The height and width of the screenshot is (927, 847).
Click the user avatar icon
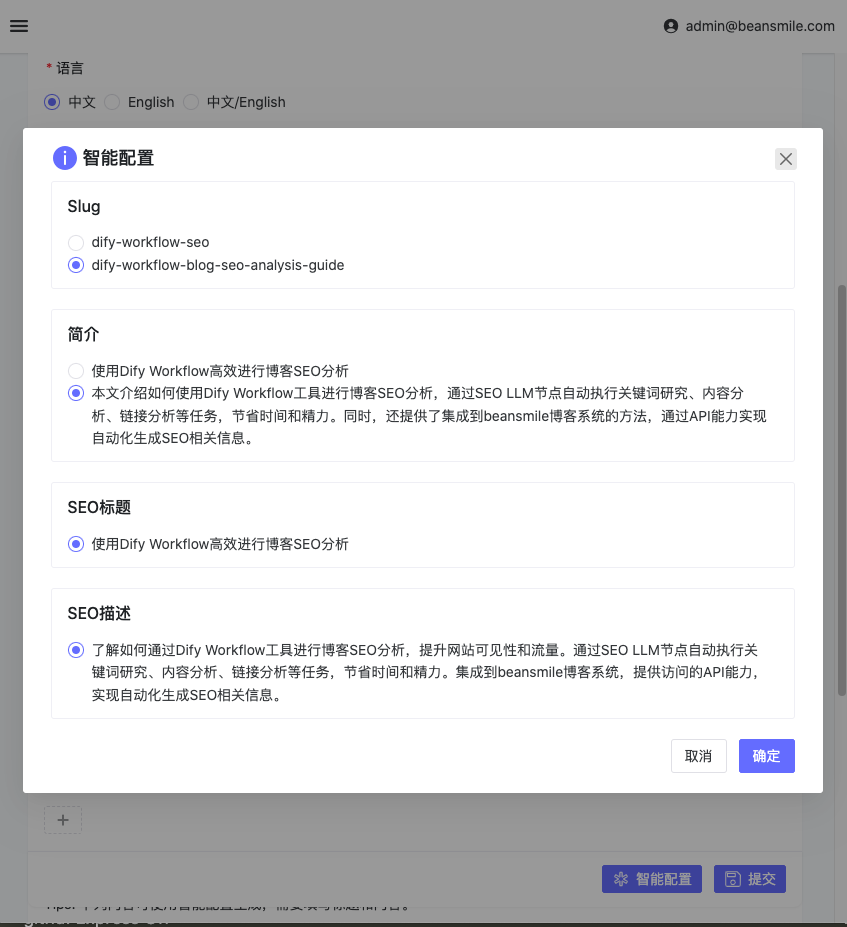(671, 26)
